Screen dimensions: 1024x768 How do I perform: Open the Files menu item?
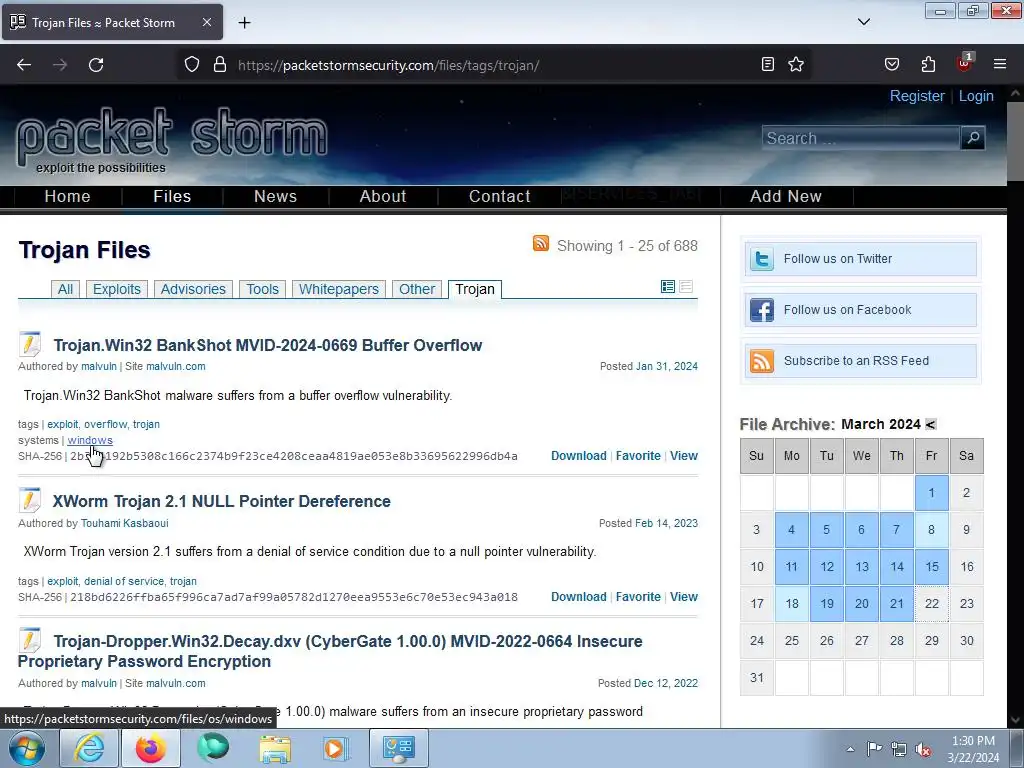click(172, 197)
